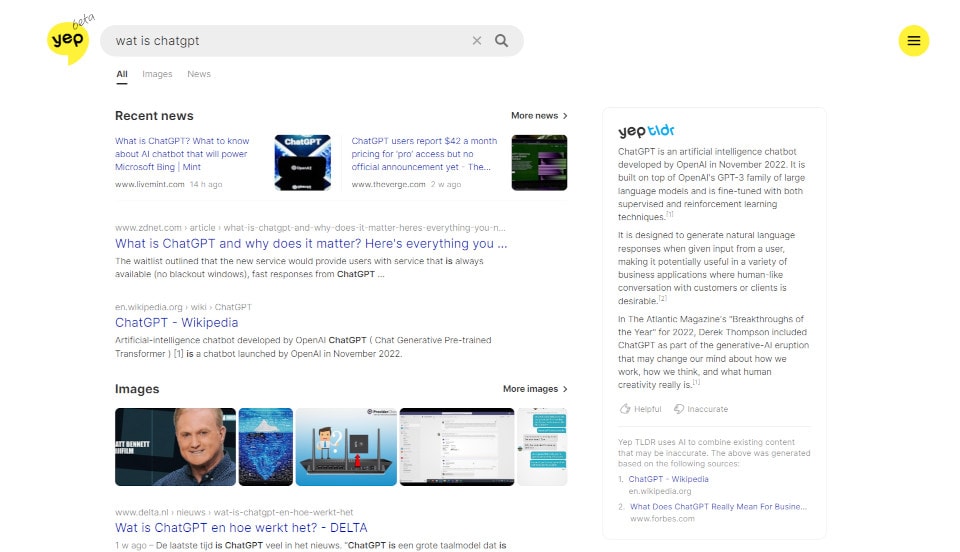Click the More news chevron arrow
The height and width of the screenshot is (552, 960).
click(x=565, y=116)
